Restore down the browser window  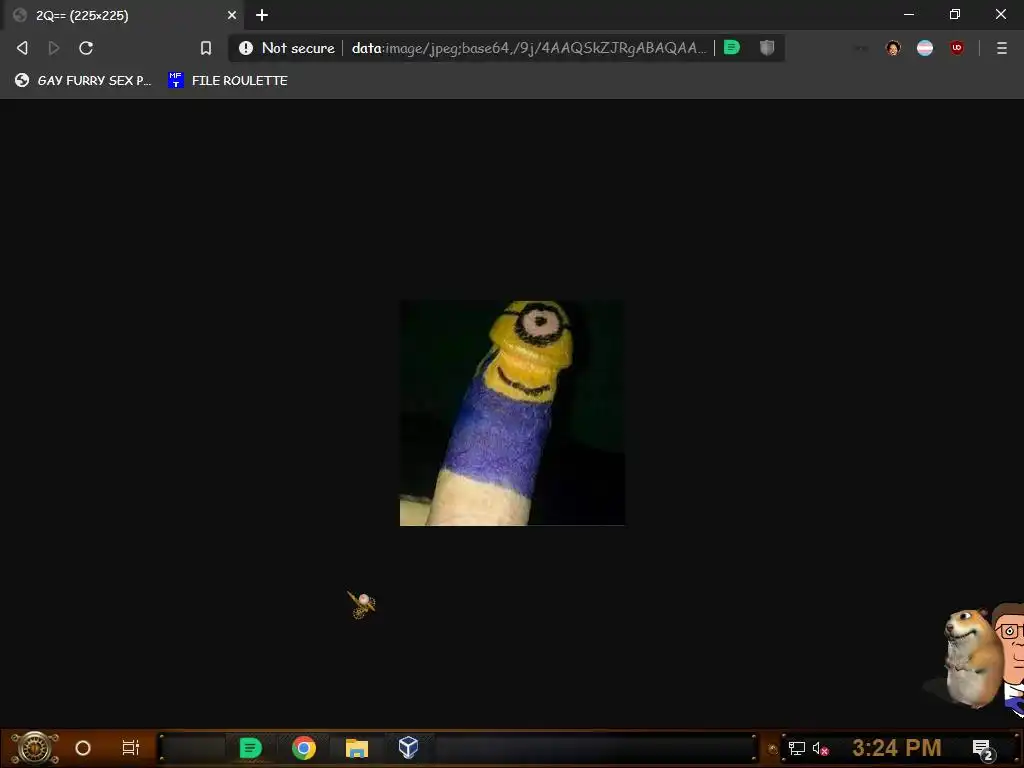[x=955, y=14]
